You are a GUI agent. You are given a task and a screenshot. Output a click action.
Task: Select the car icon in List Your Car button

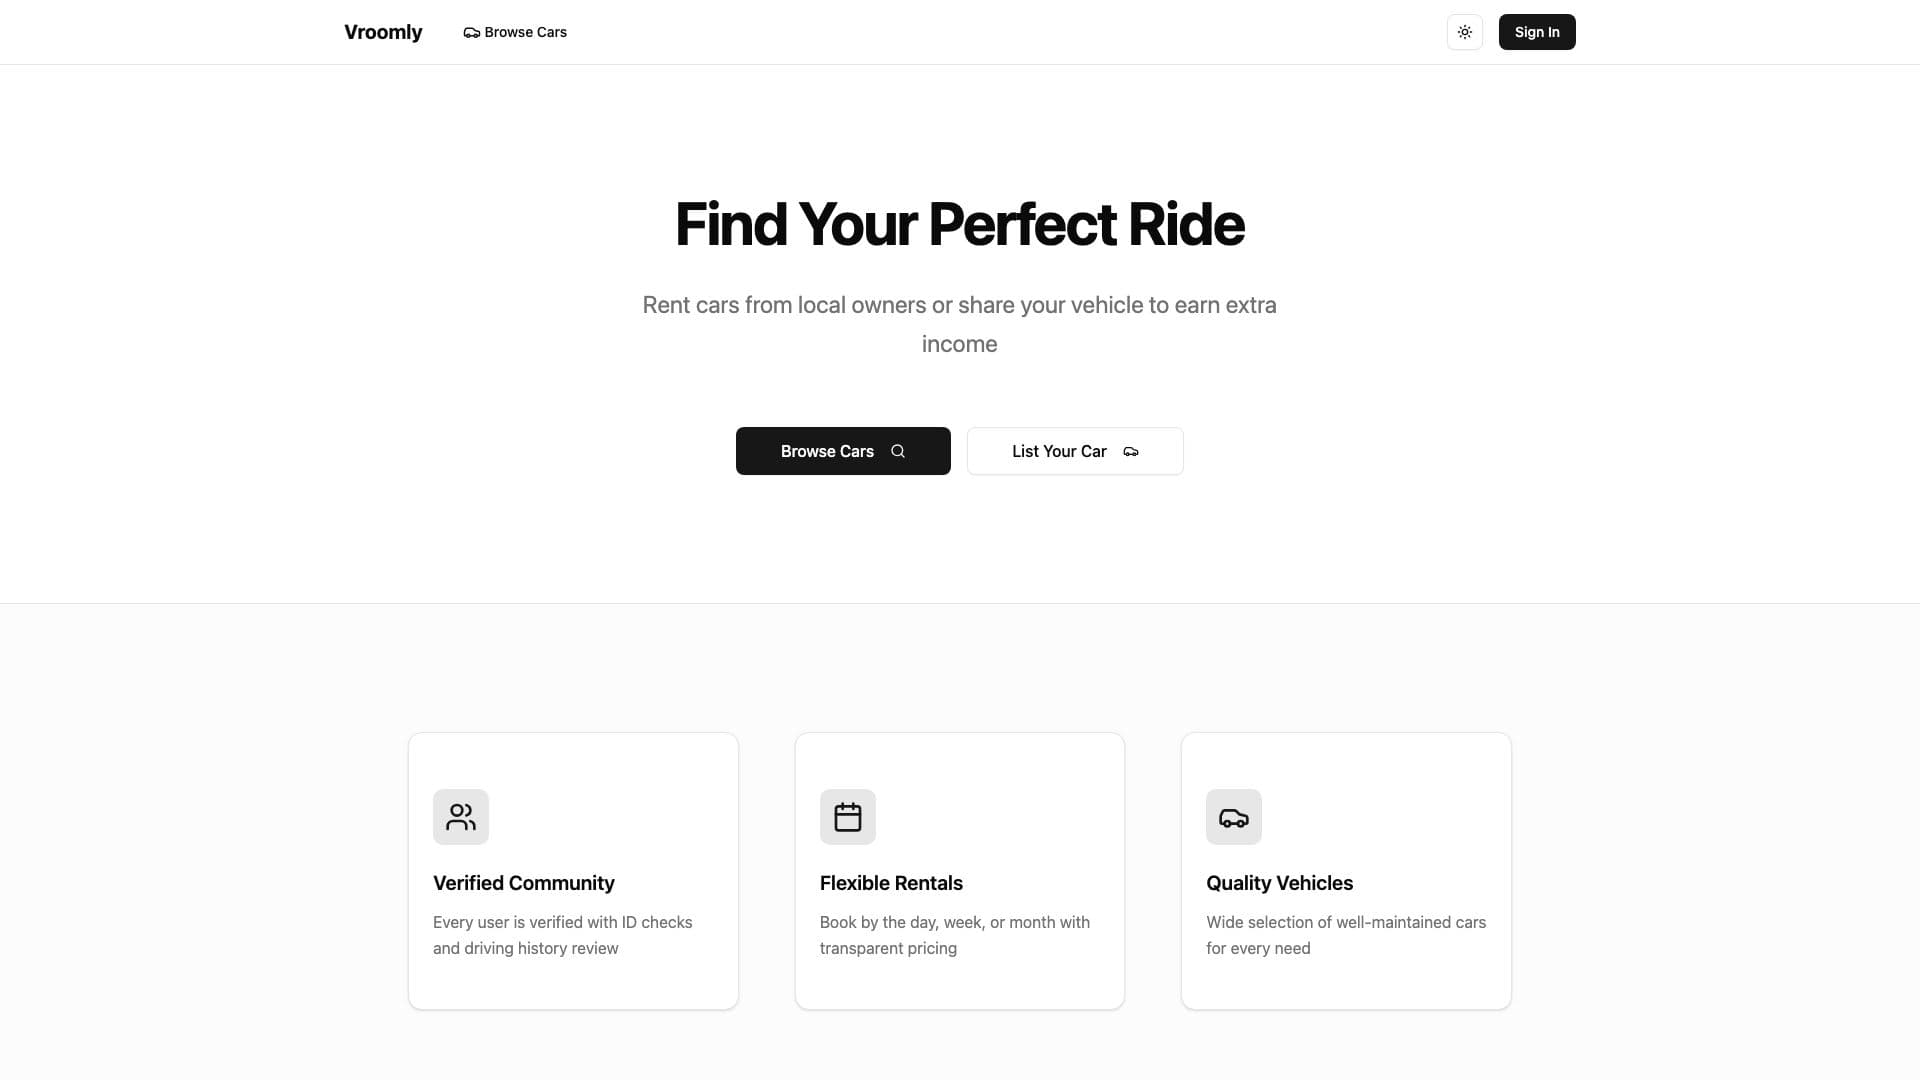1130,451
